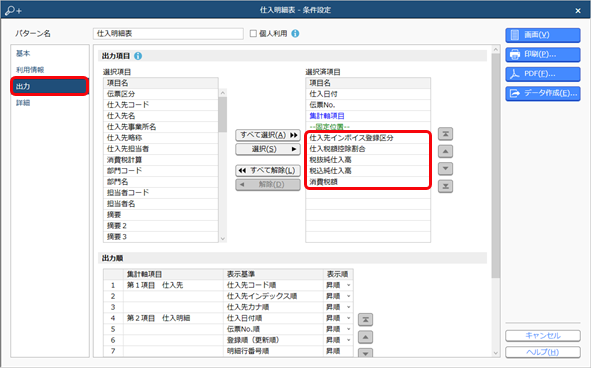Select 摘要 2 in 選択項目 list
Image resolution: width=591 pixels, height=368 pixels.
tap(161, 226)
